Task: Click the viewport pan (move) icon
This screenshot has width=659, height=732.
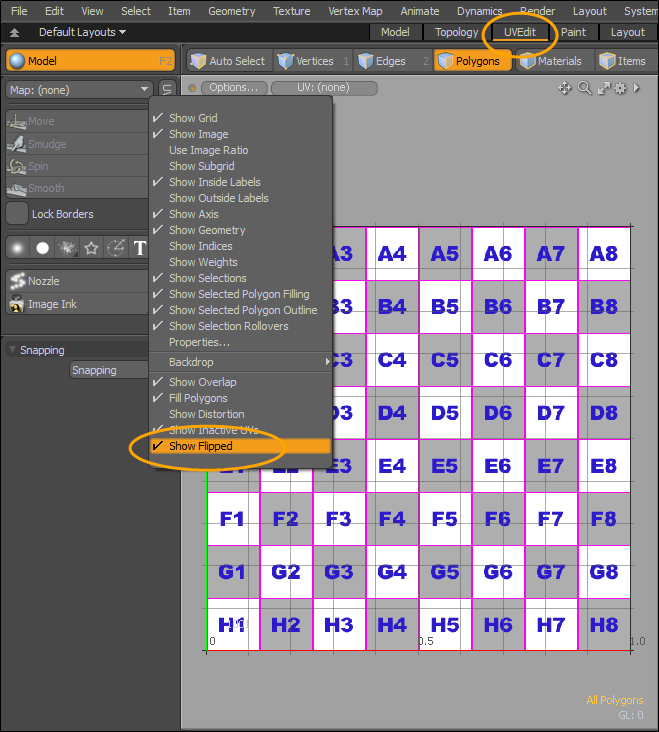Action: point(565,88)
